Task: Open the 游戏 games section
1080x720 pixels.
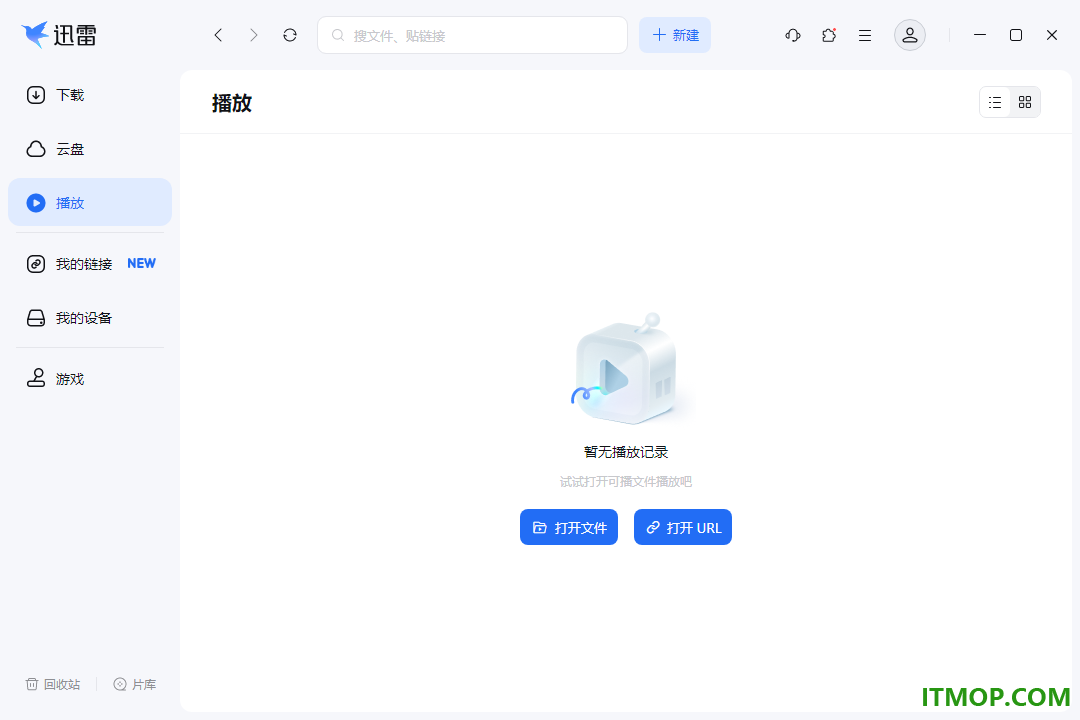Action: [90, 379]
